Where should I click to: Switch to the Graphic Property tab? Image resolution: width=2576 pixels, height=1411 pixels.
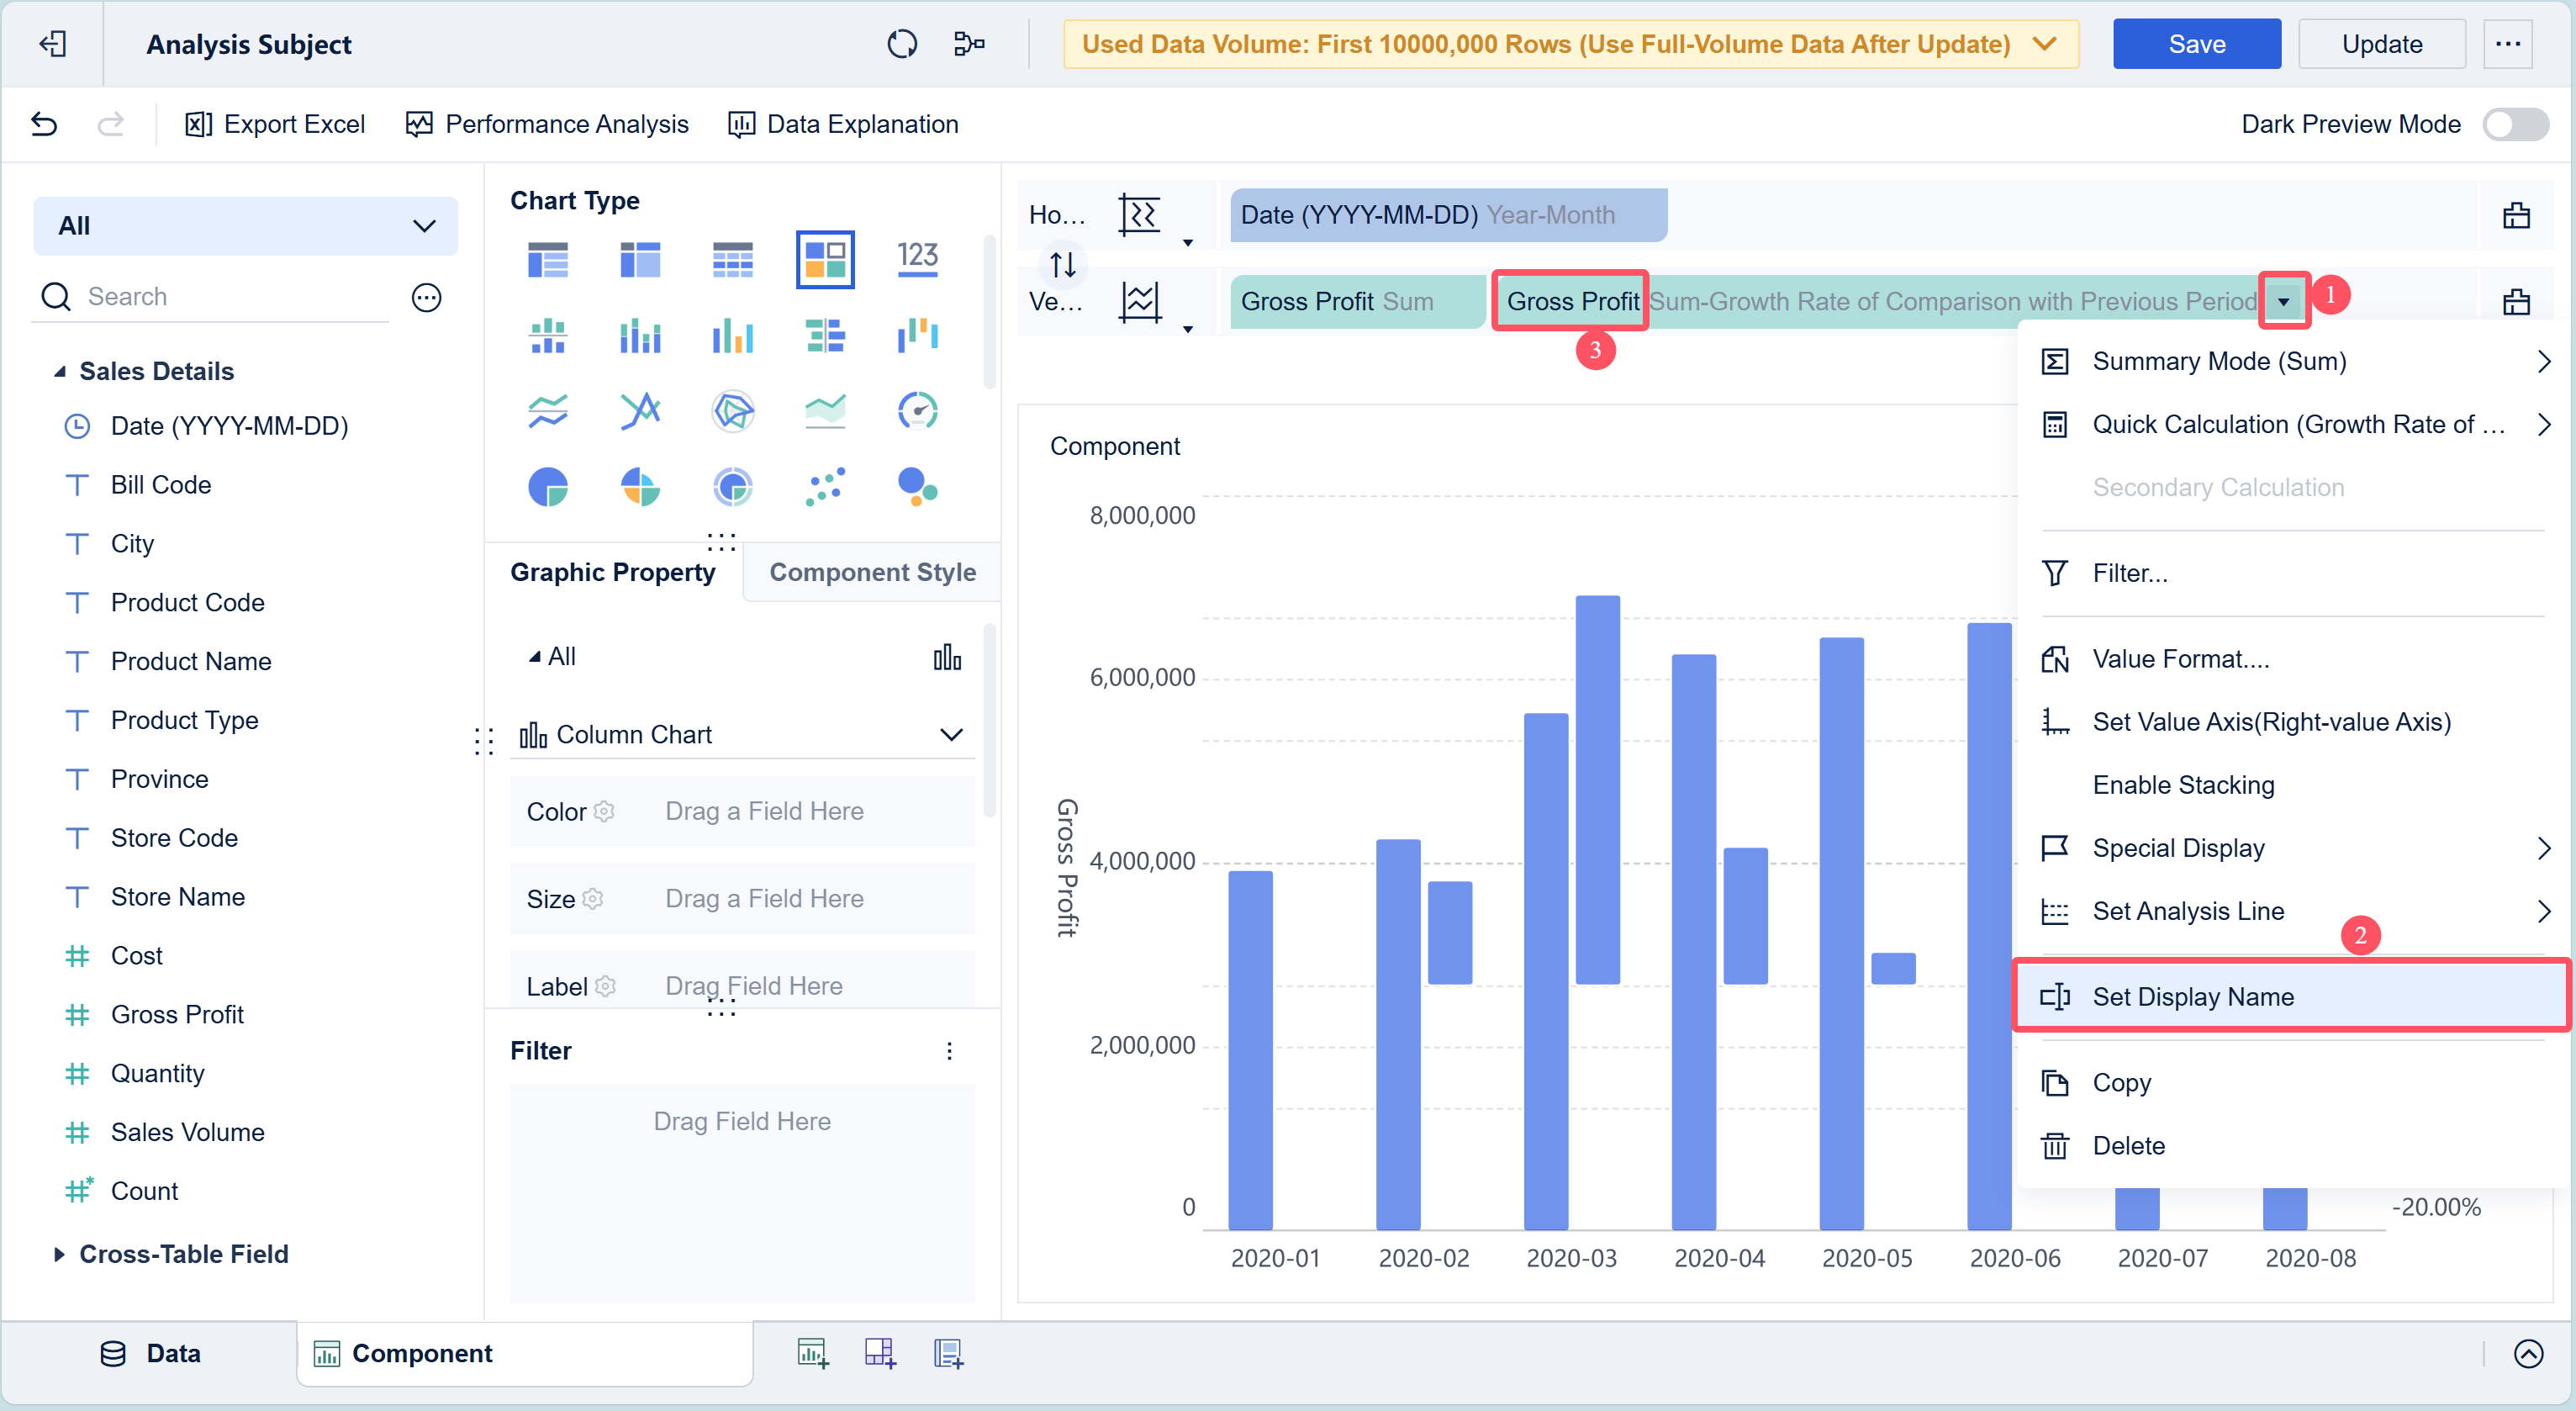tap(613, 572)
